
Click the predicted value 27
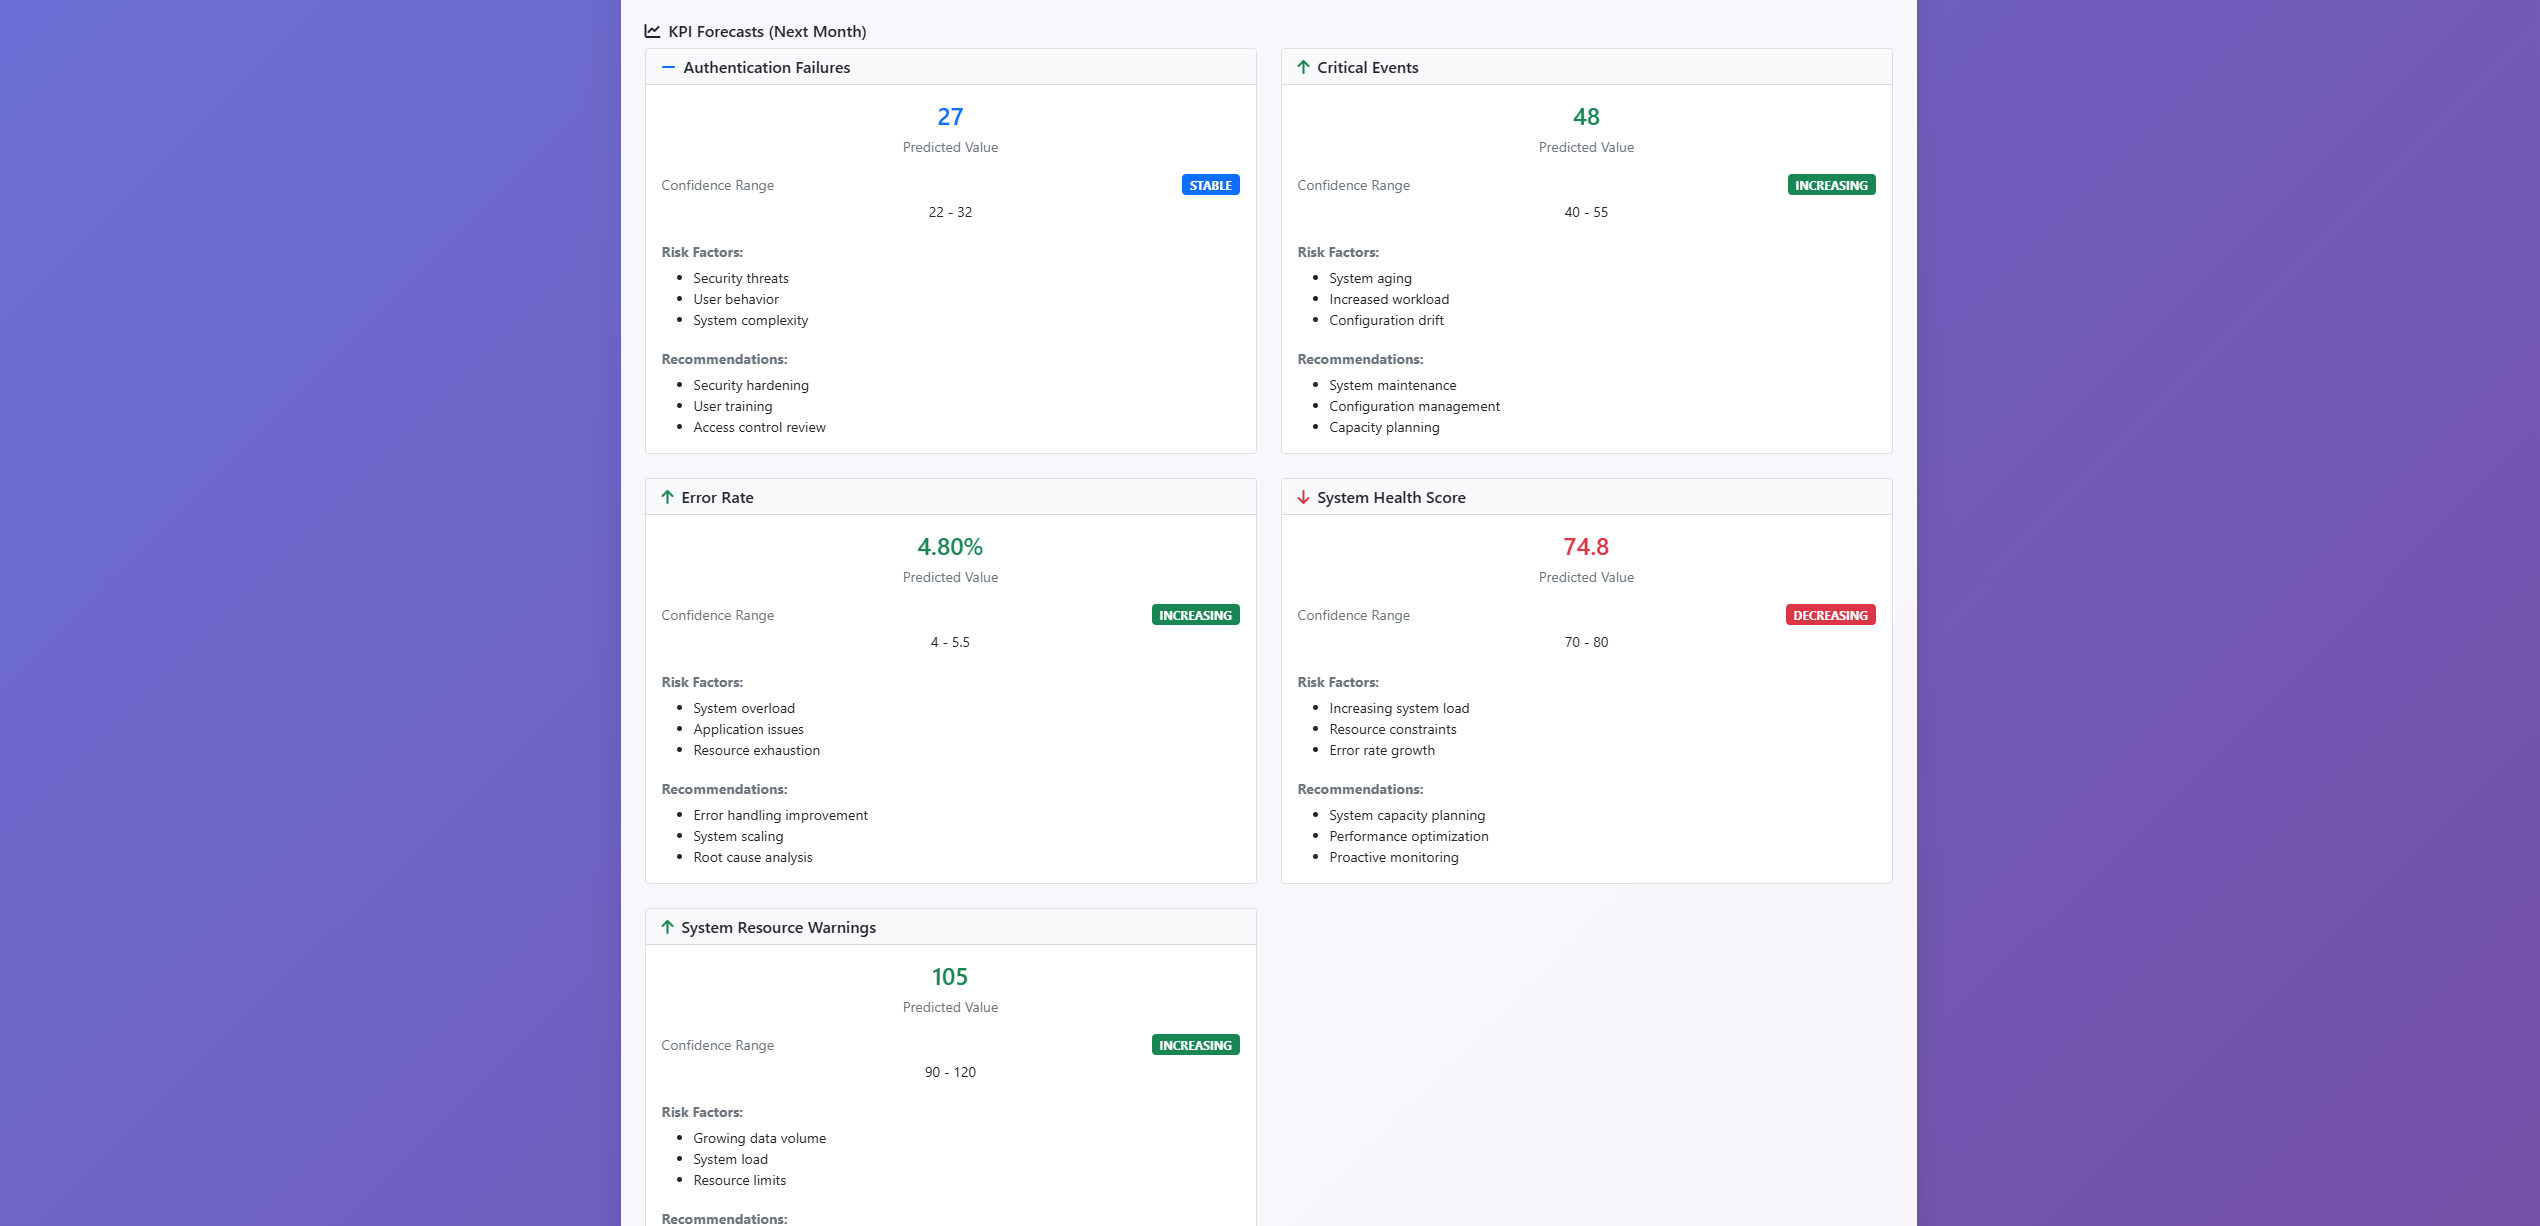click(950, 117)
